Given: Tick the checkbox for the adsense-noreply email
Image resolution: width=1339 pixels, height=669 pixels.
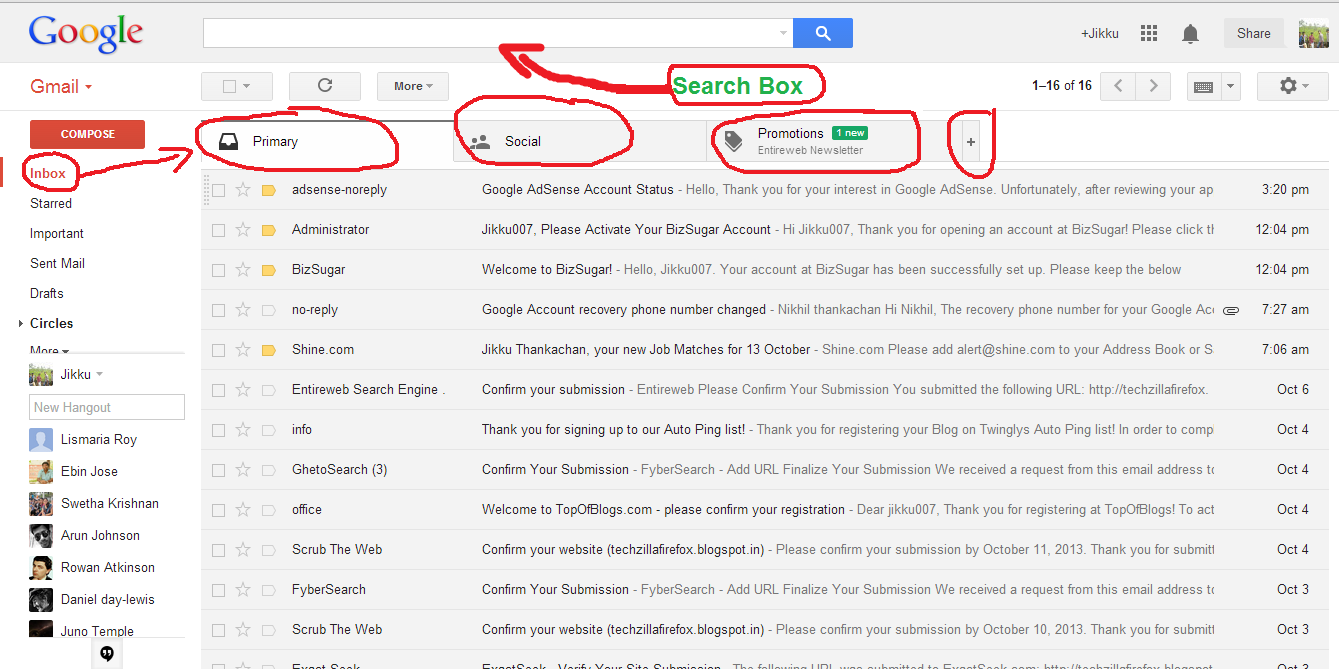Looking at the screenshot, I should coord(218,190).
